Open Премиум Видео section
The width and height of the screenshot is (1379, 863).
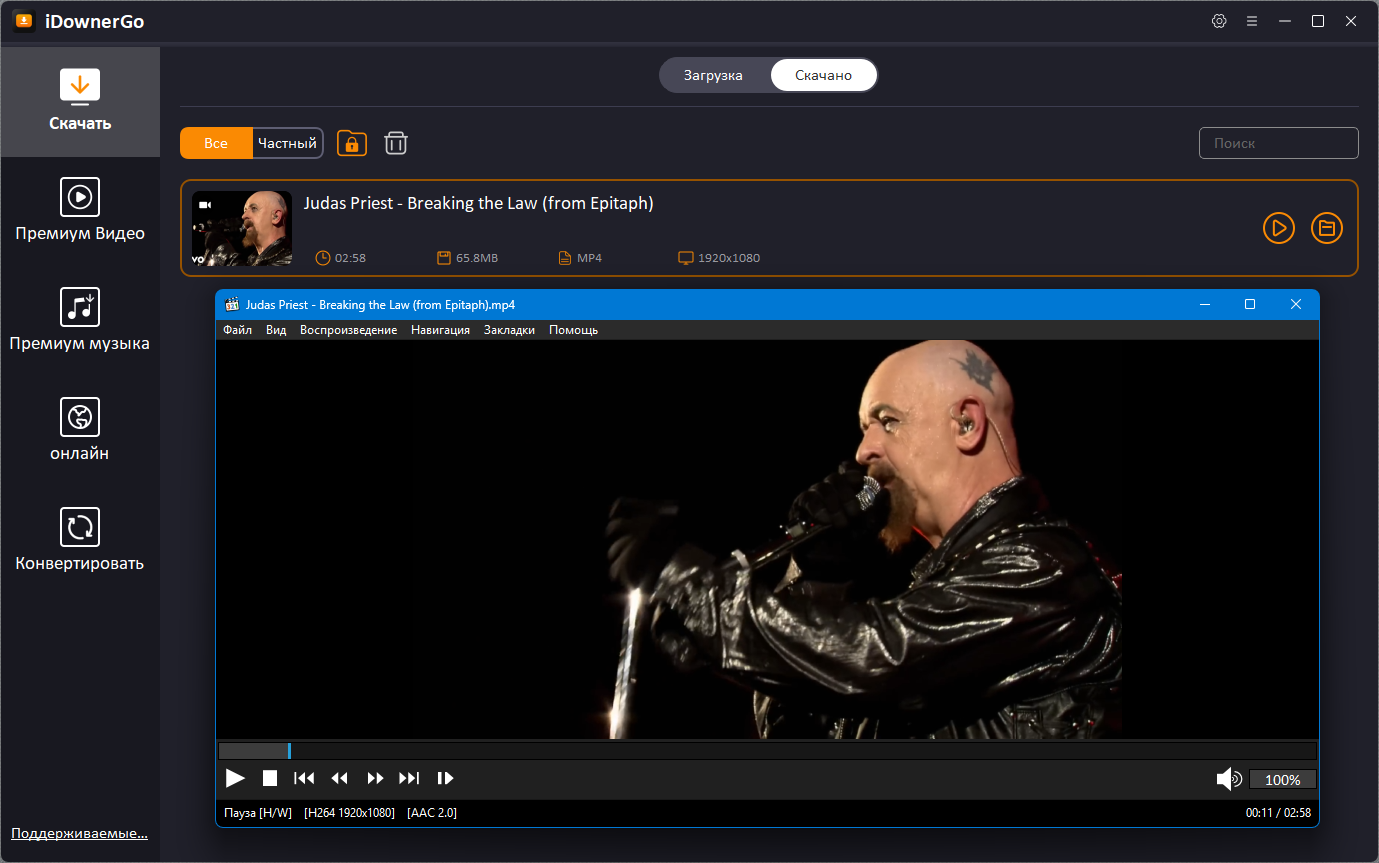(80, 211)
